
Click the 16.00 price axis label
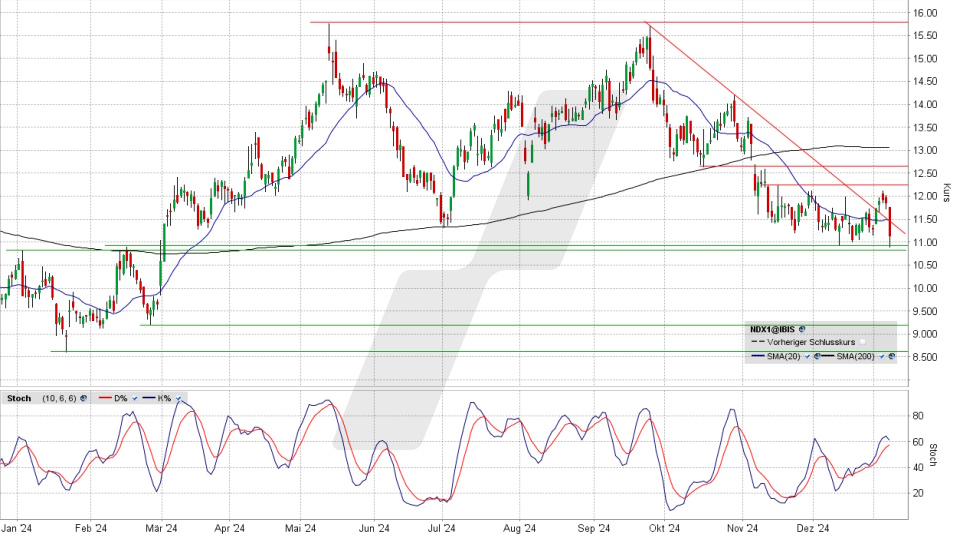tap(925, 13)
